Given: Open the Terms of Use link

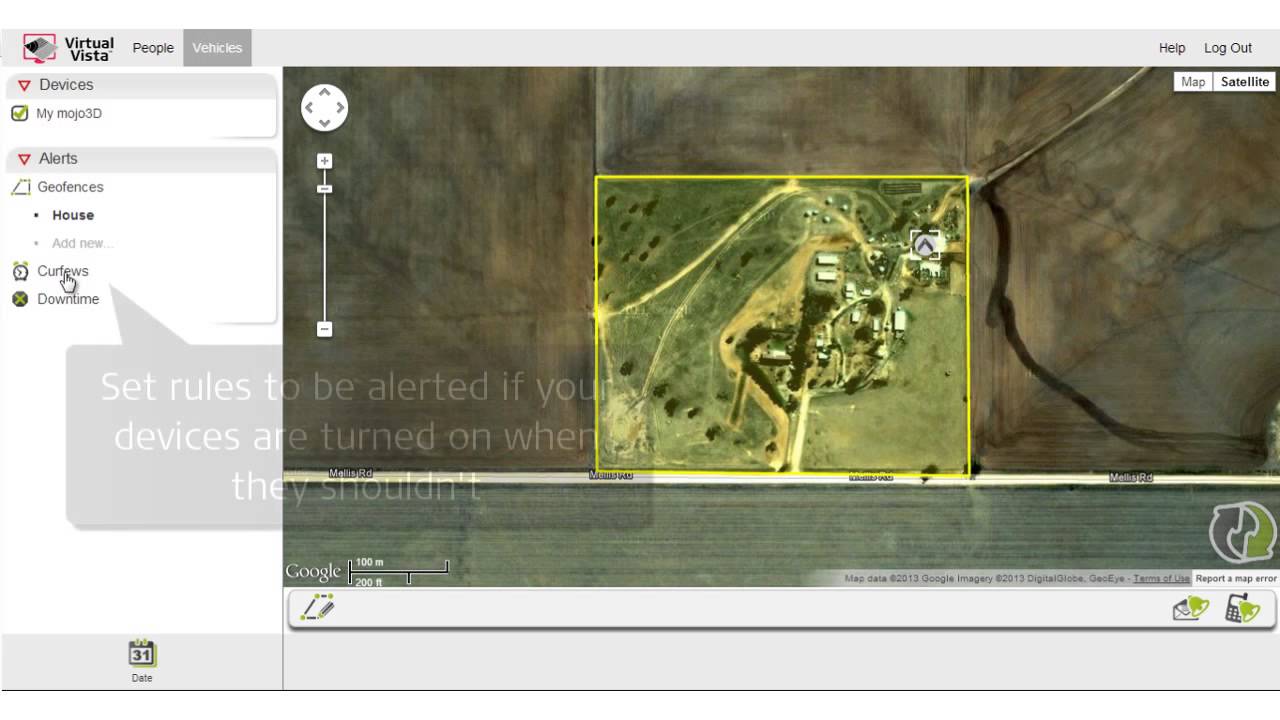Looking at the screenshot, I should 1161,578.
